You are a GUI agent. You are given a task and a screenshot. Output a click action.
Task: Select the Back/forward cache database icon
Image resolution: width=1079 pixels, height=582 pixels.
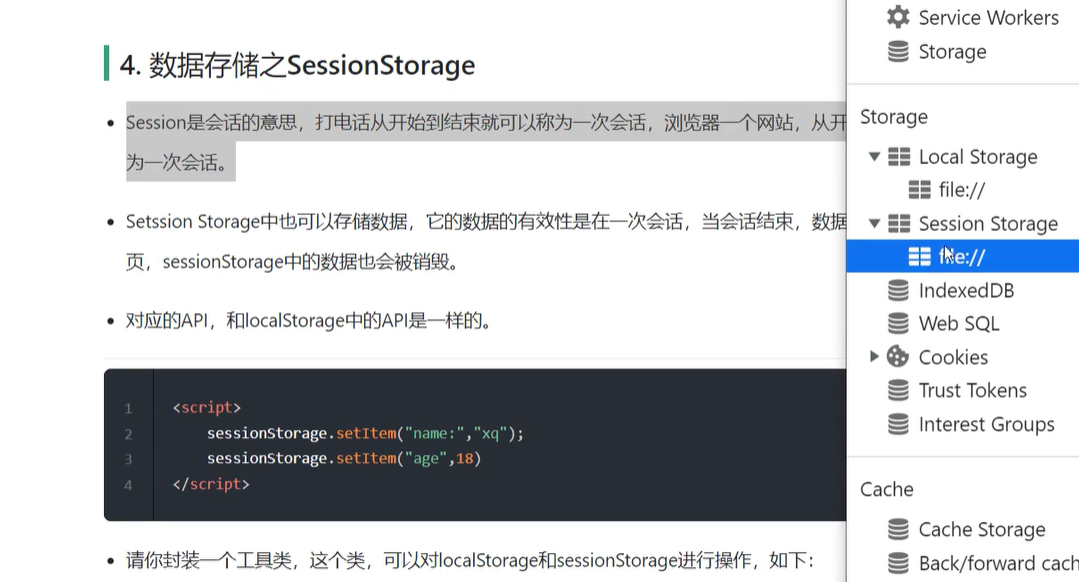(897, 563)
